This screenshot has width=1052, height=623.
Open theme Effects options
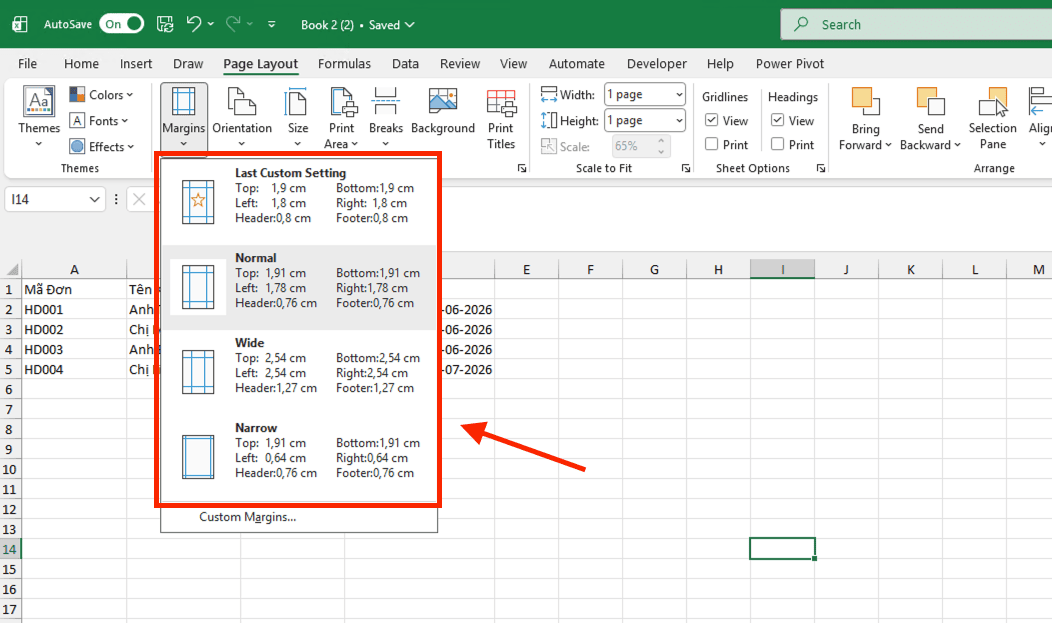pyautogui.click(x=102, y=146)
